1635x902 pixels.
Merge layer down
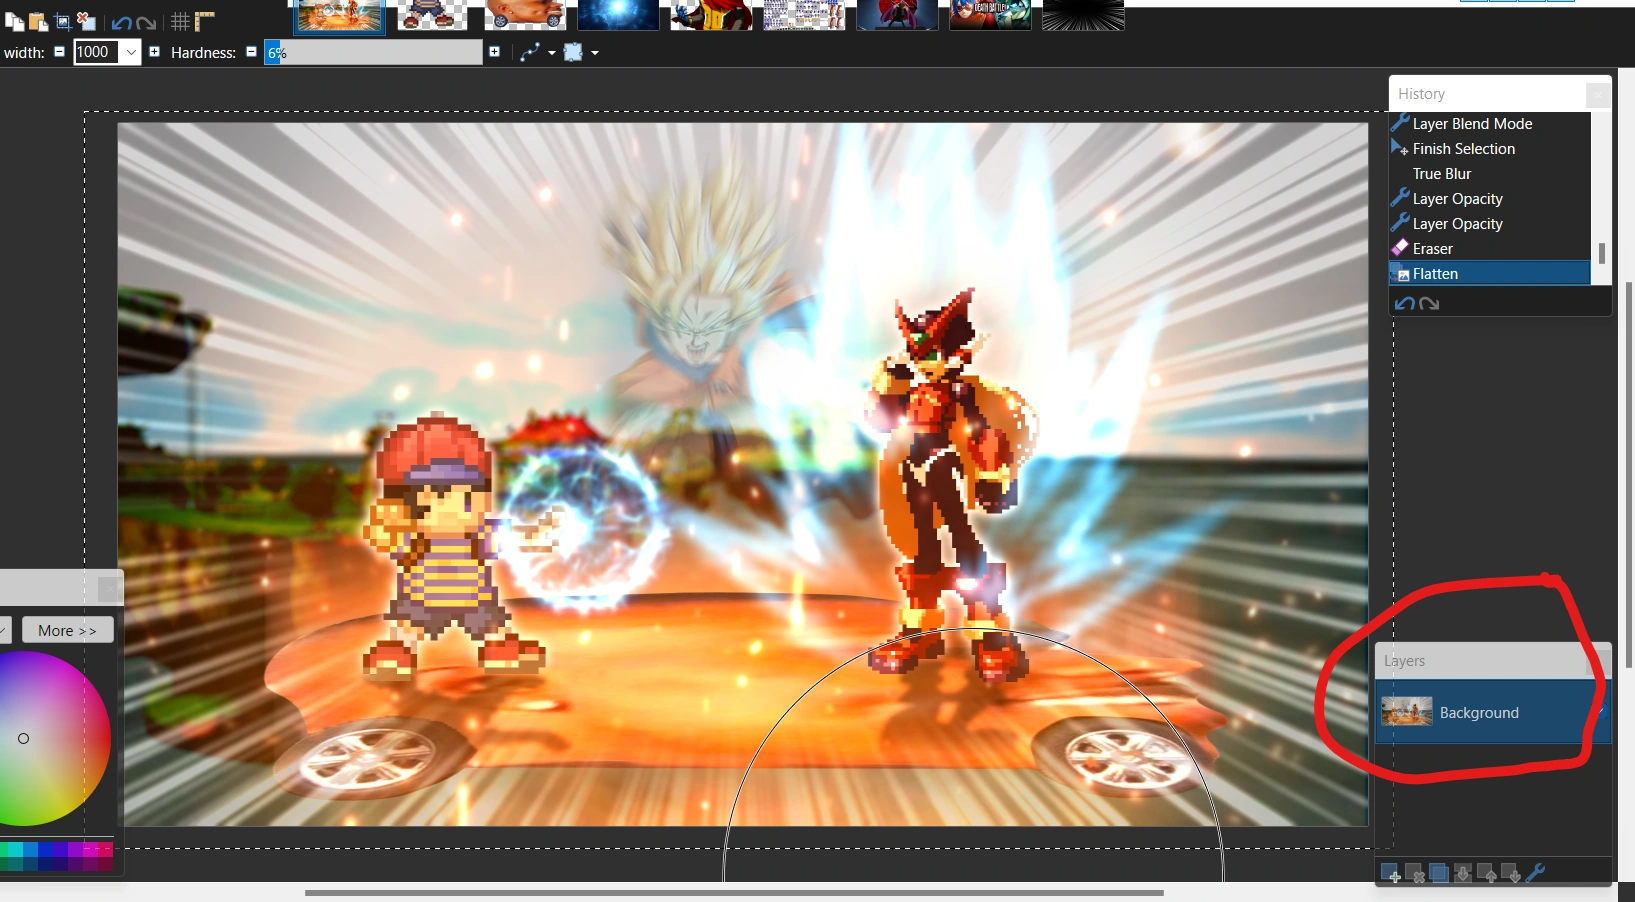1463,874
